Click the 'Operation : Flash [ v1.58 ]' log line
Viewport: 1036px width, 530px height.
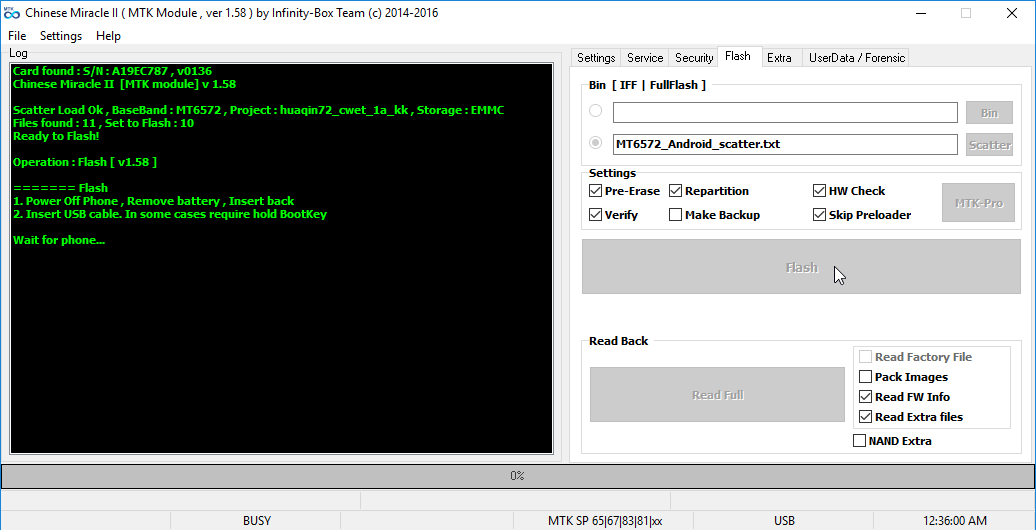85,162
